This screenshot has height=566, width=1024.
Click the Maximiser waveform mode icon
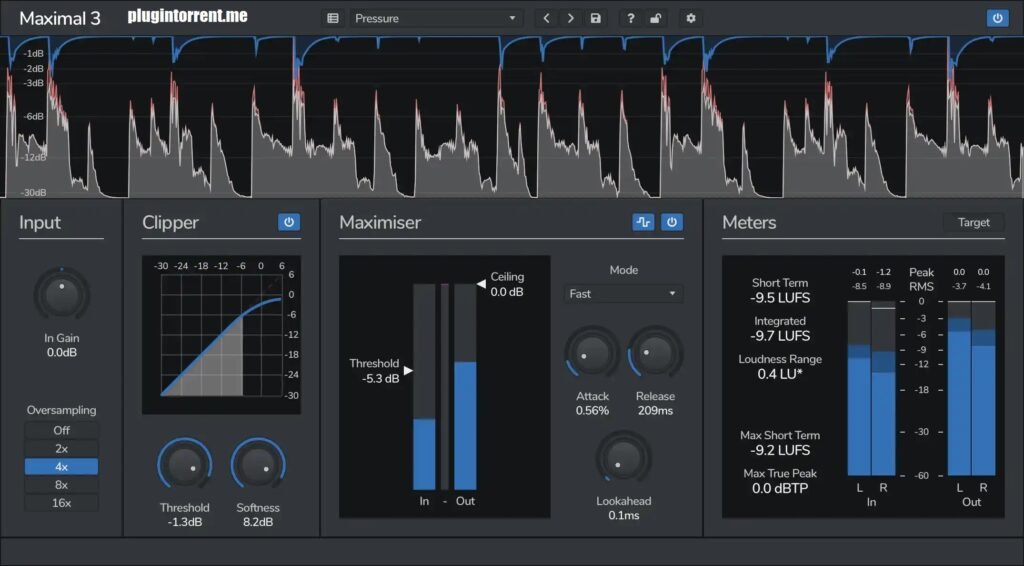643,222
